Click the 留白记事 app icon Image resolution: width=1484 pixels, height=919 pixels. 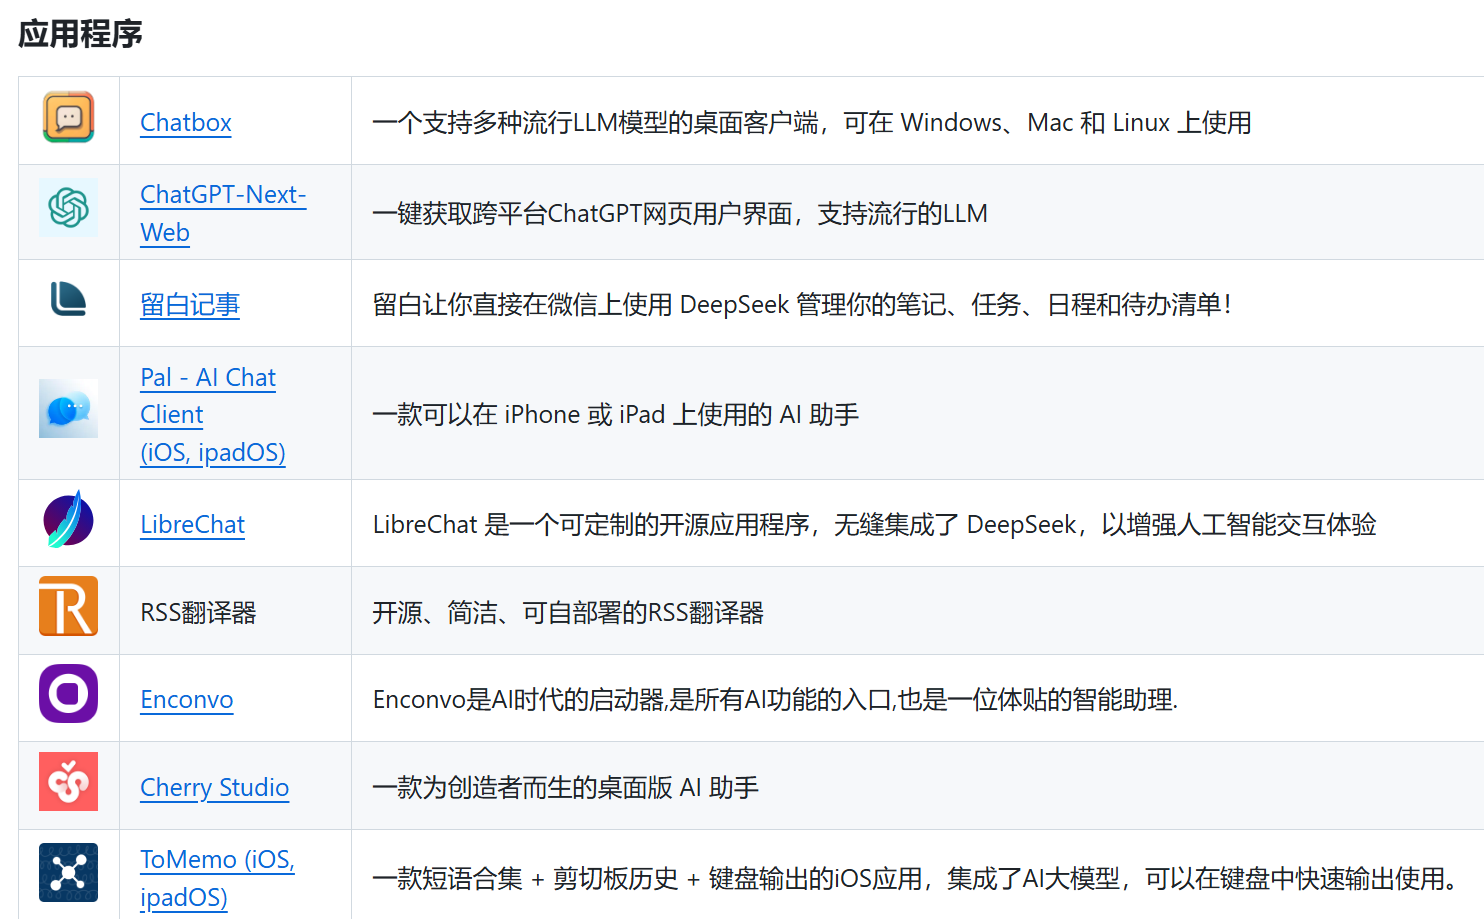point(68,299)
